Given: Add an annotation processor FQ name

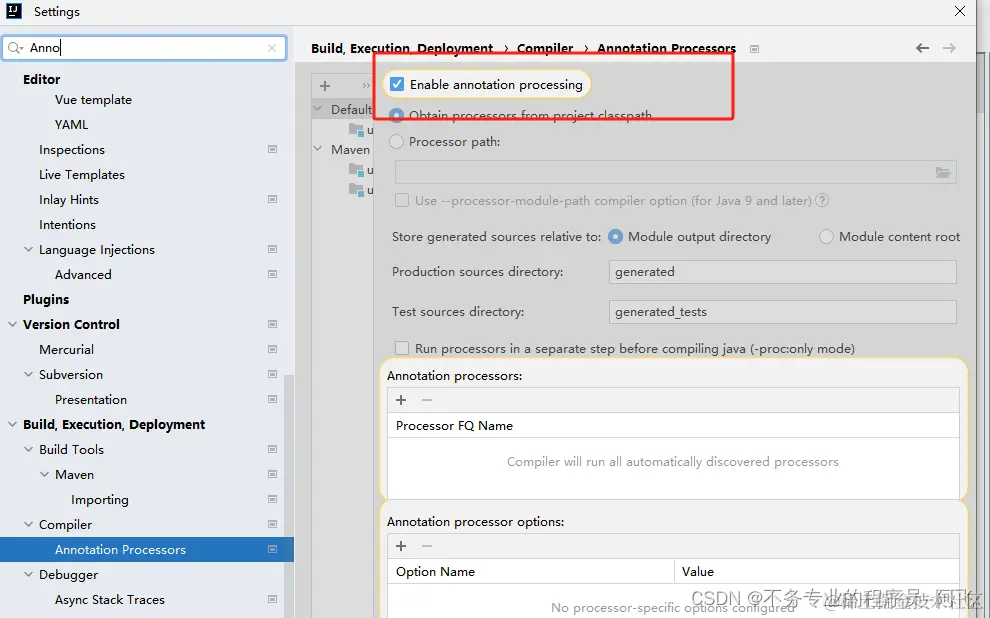Looking at the screenshot, I should pyautogui.click(x=401, y=400).
